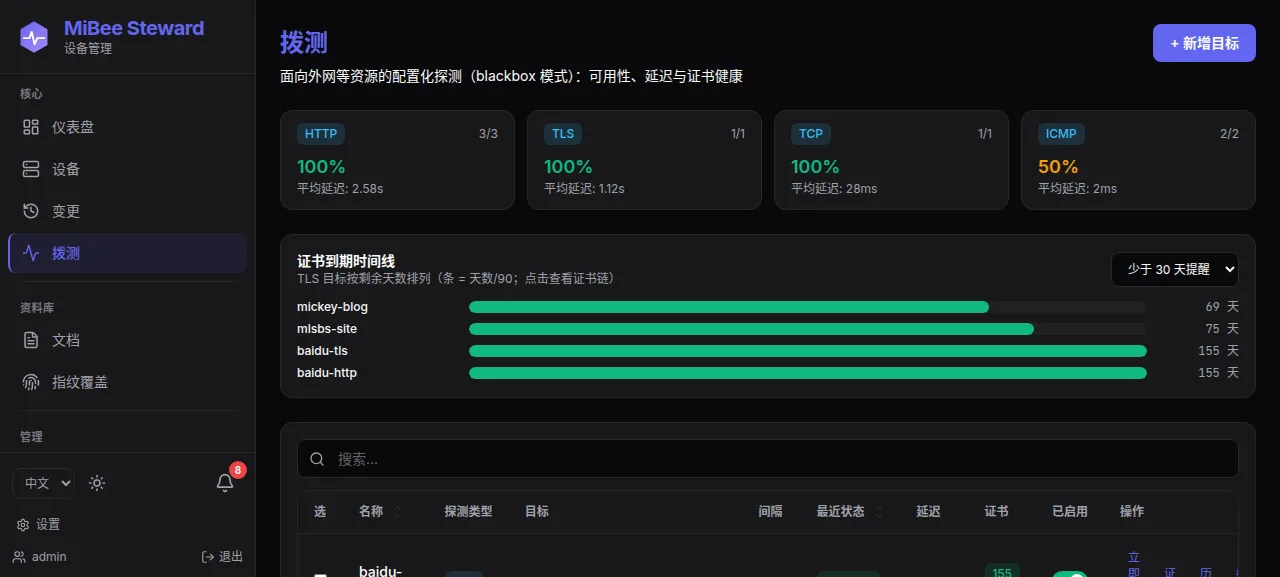Log out using the 退出 button
Screen dimensions: 1280x577
pos(222,557)
